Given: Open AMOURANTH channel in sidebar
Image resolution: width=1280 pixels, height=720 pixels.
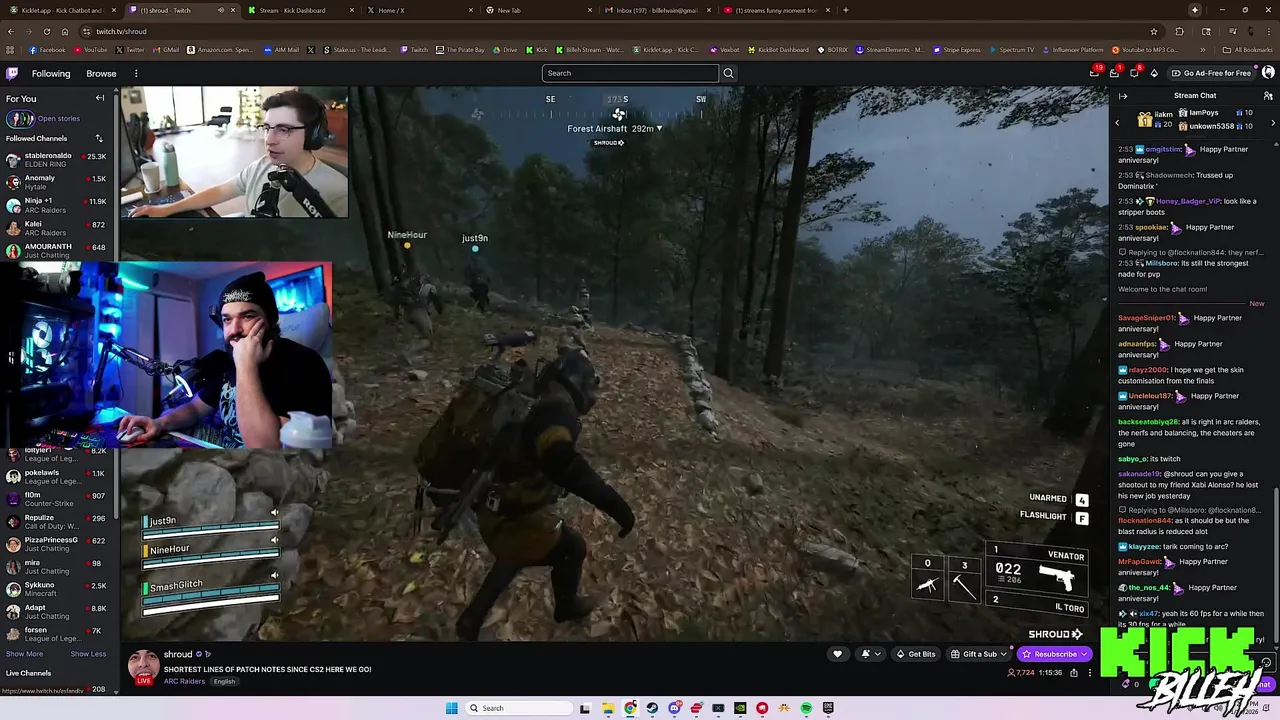Looking at the screenshot, I should [59, 250].
